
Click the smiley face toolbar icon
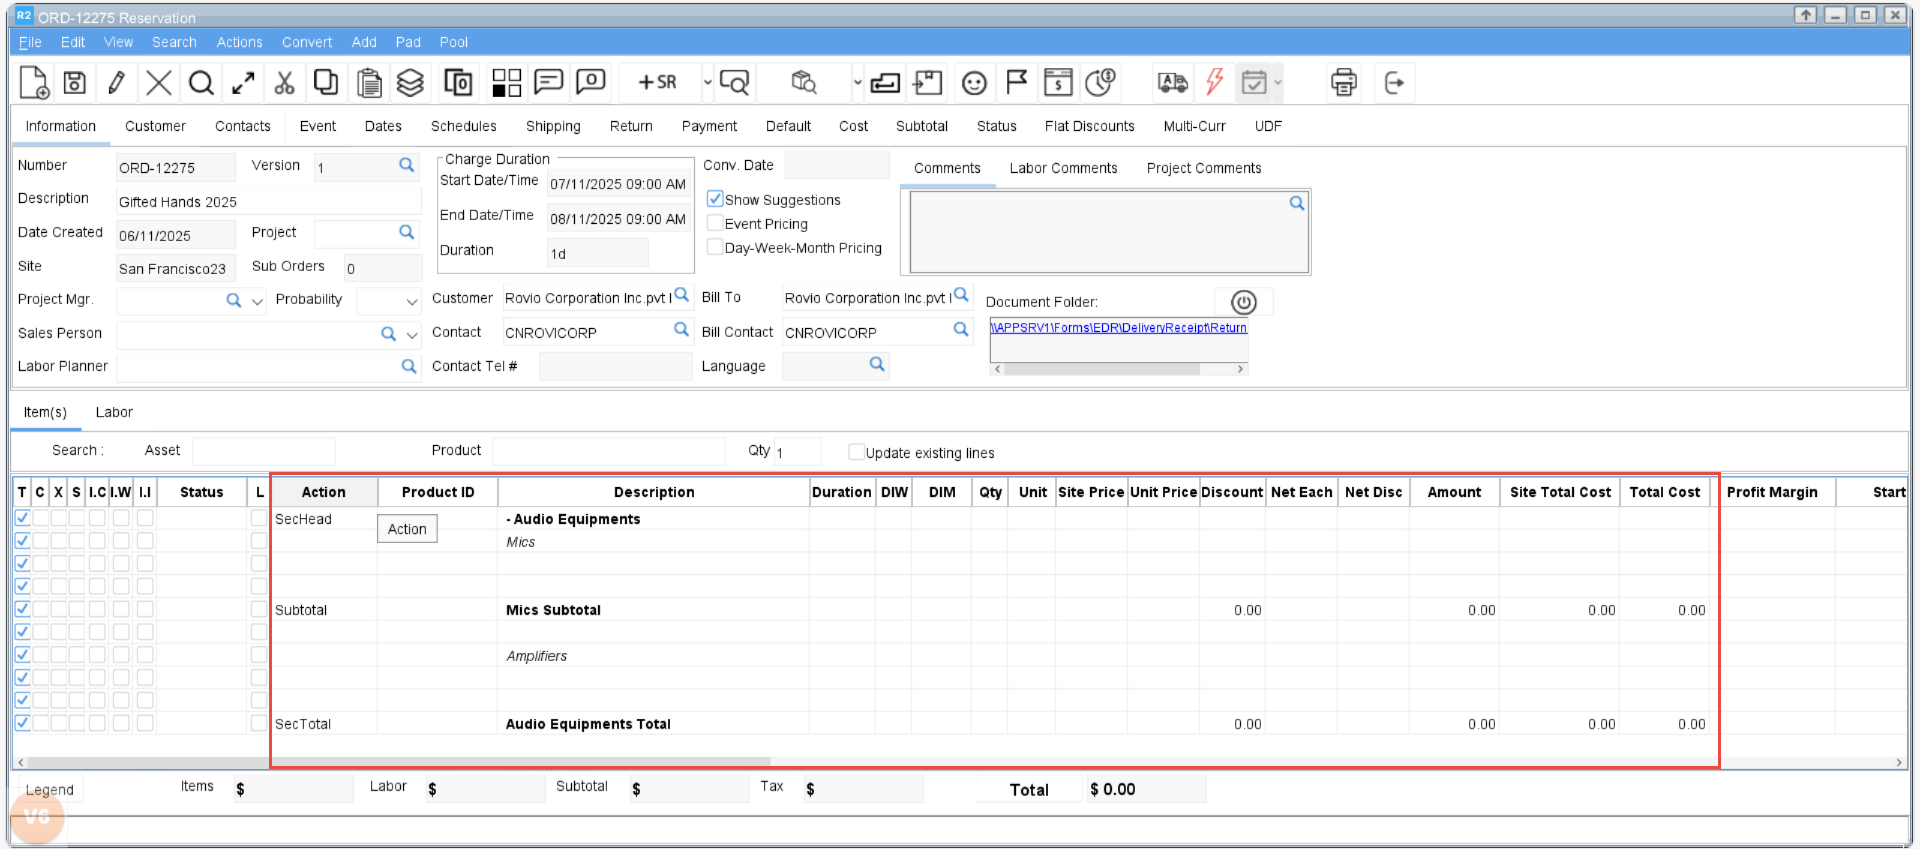(974, 83)
